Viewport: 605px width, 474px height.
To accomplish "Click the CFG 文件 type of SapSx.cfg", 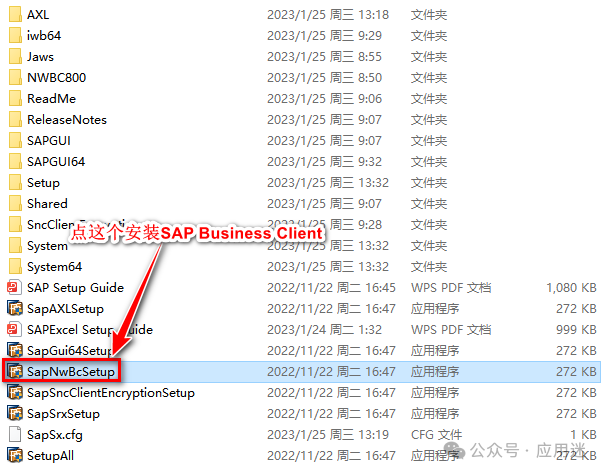I will pos(436,434).
